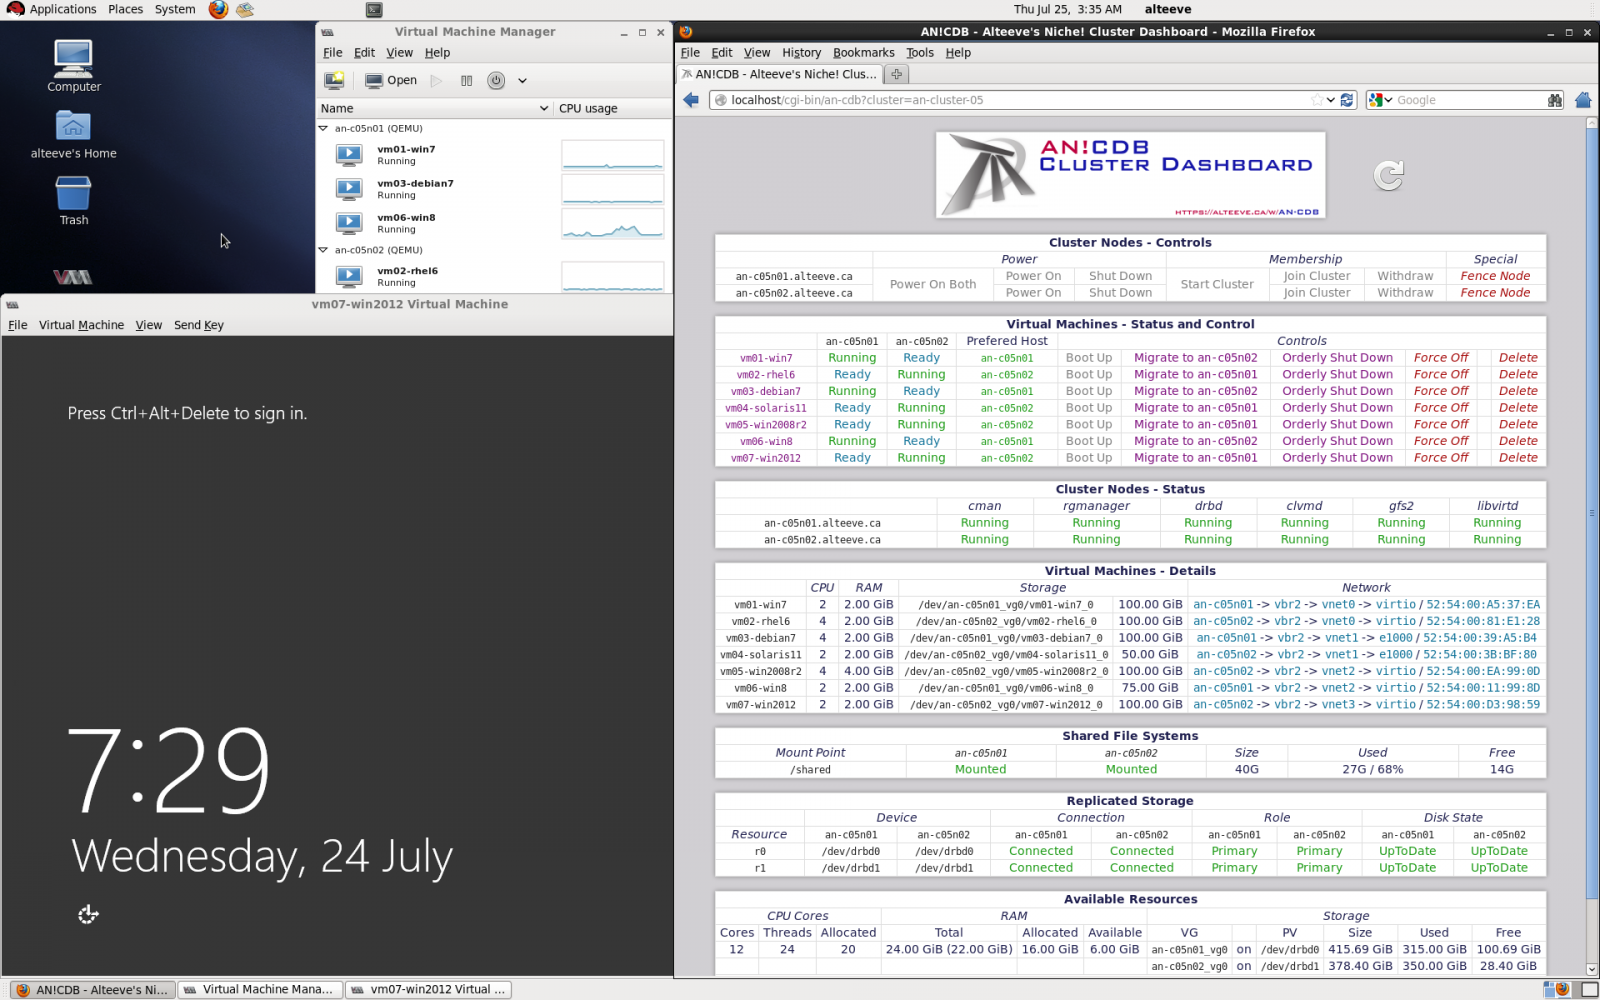The width and height of the screenshot is (1600, 1000).
Task: Click the Google search input field
Action: [1468, 100]
